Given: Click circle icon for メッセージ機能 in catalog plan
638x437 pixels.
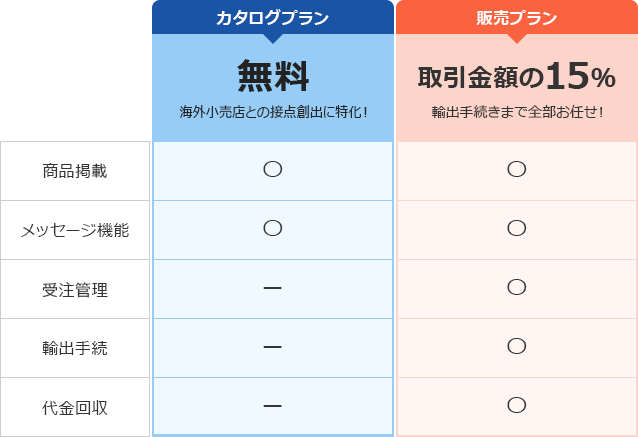Looking at the screenshot, I should 273,228.
